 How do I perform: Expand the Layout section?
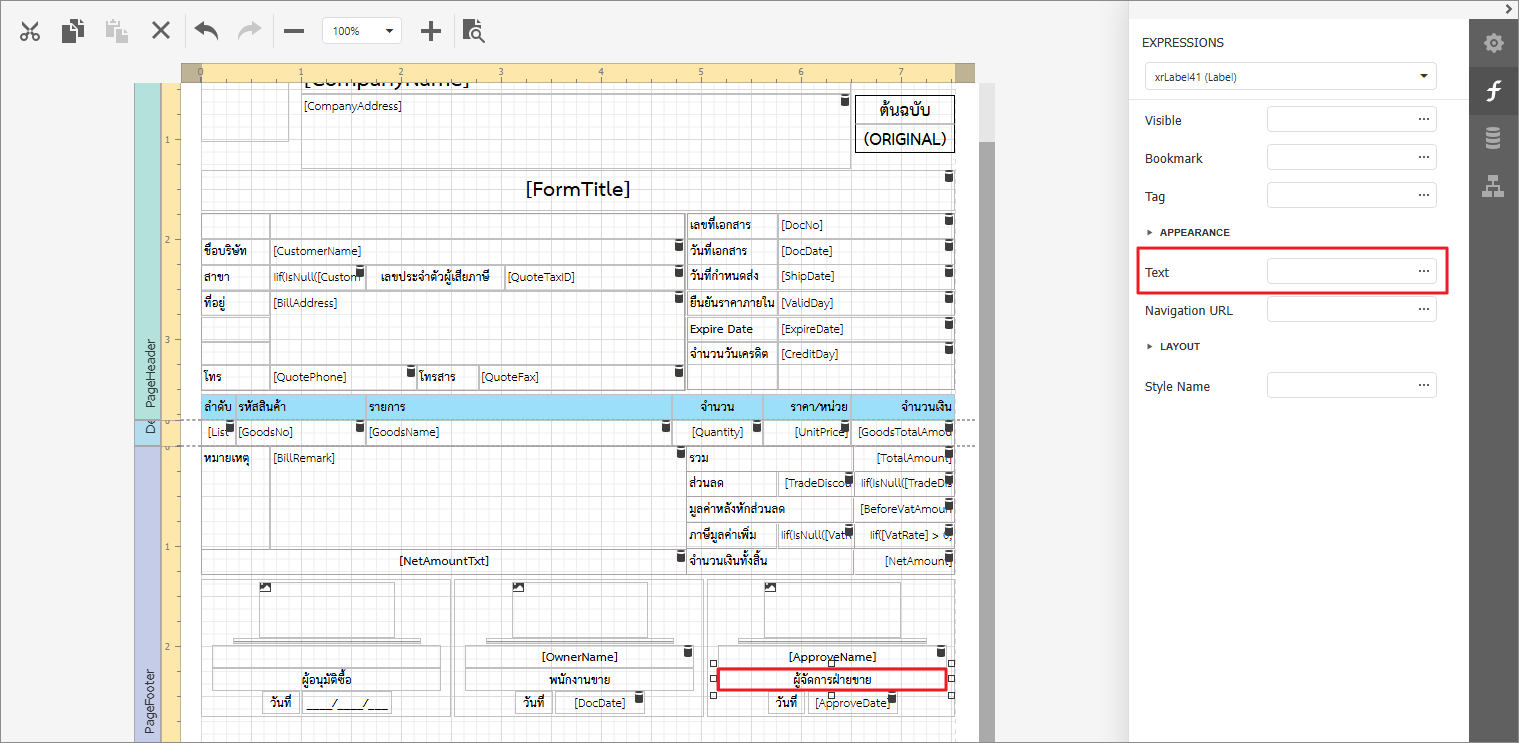pyautogui.click(x=1179, y=346)
